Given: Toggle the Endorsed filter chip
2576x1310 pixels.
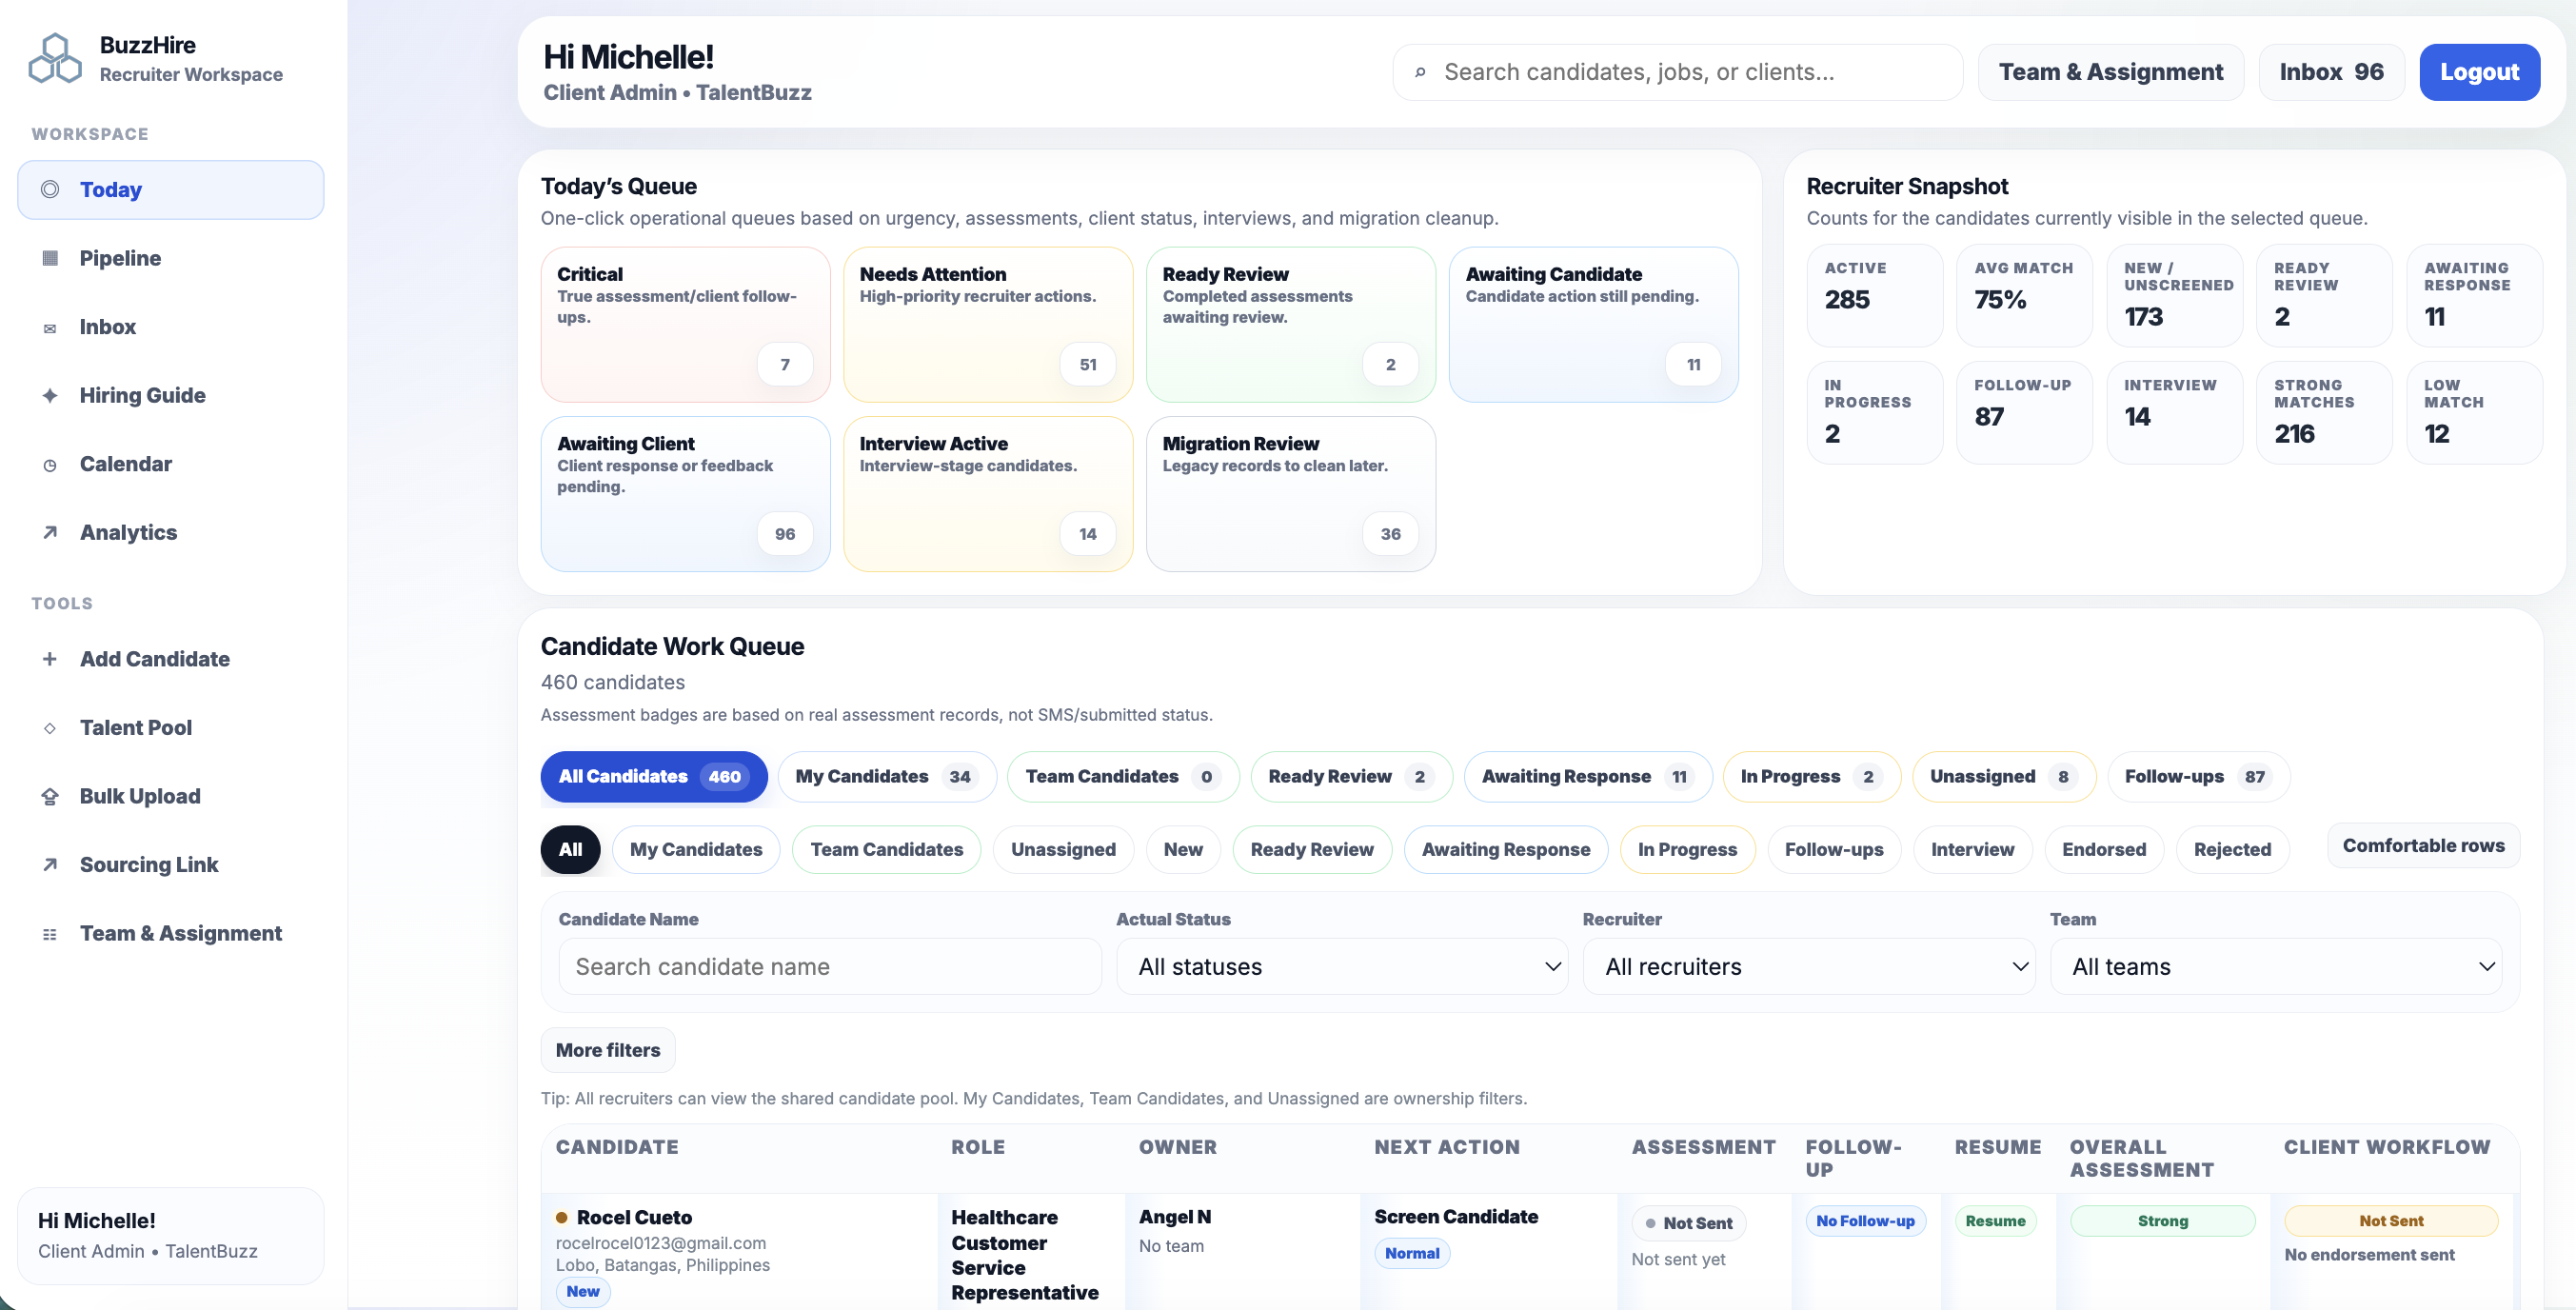Looking at the screenshot, I should pos(2104,849).
